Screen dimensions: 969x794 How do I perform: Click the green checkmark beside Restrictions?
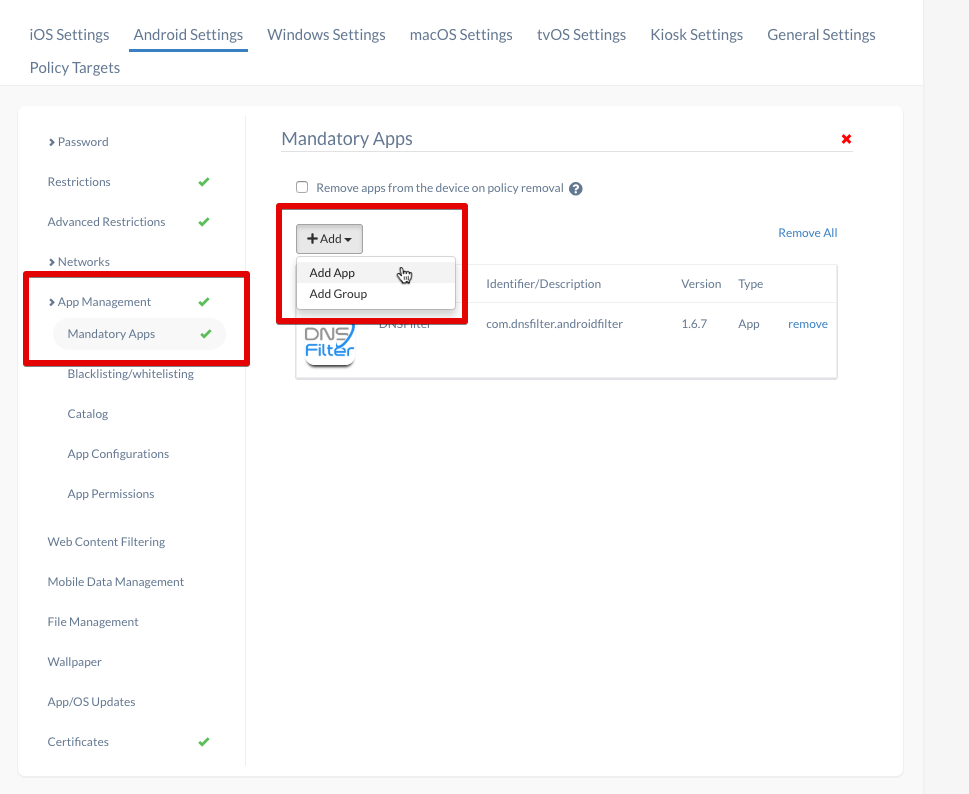tap(204, 182)
